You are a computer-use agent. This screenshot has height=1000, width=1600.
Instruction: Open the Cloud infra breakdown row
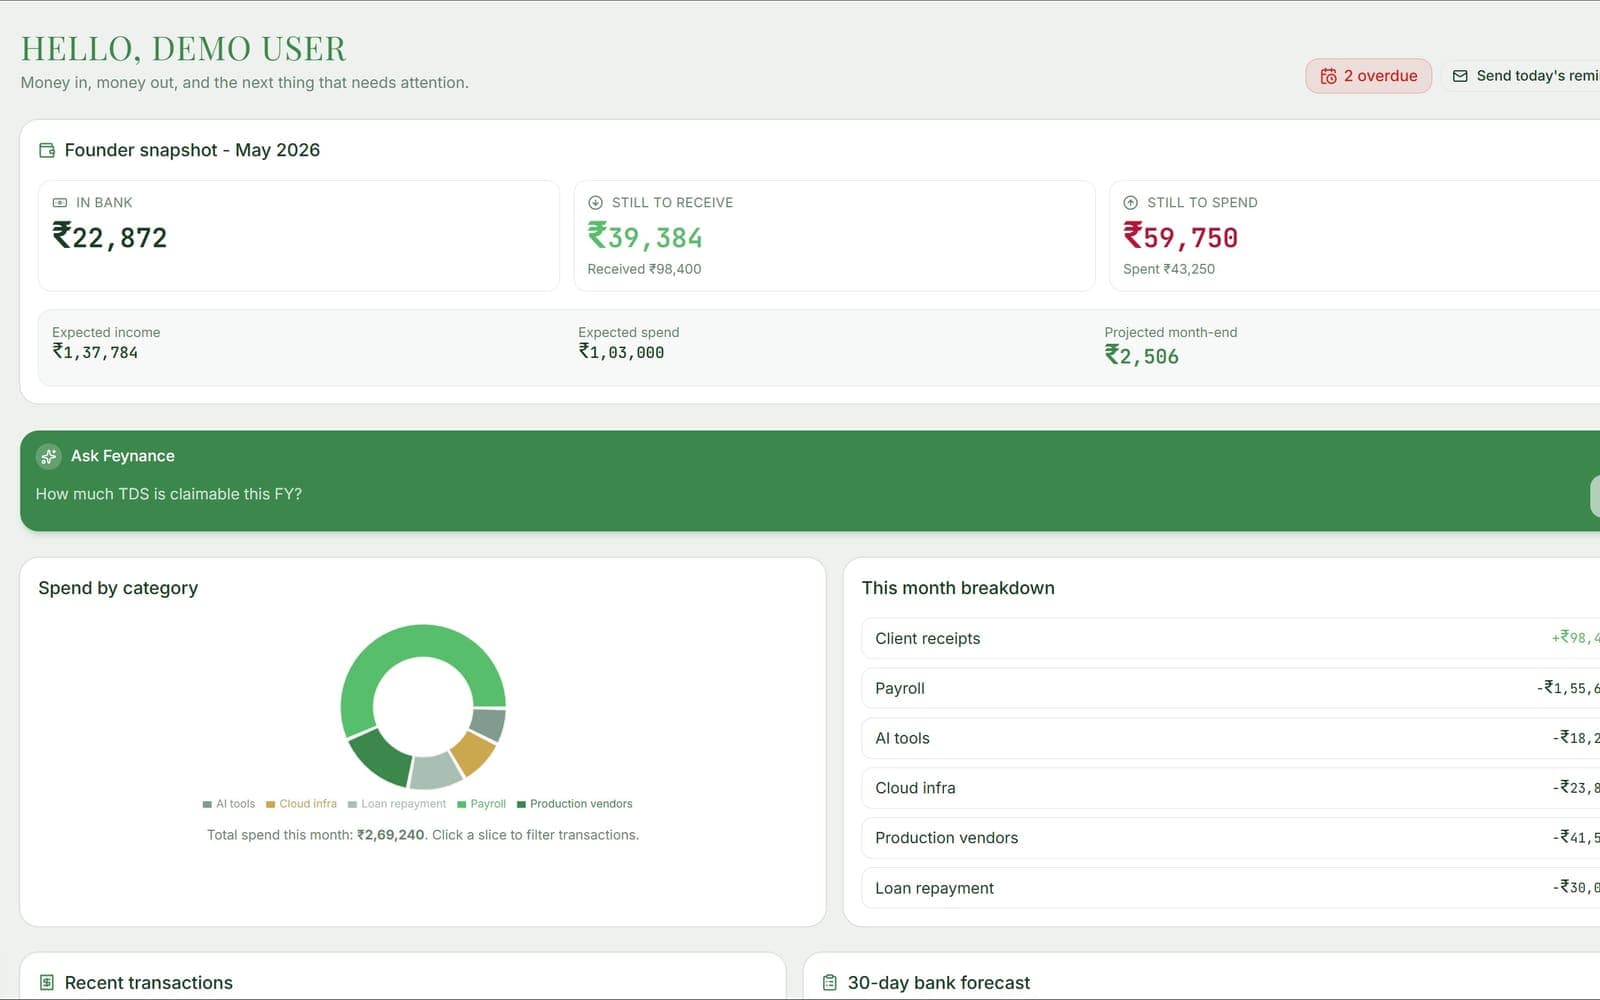click(x=1230, y=788)
